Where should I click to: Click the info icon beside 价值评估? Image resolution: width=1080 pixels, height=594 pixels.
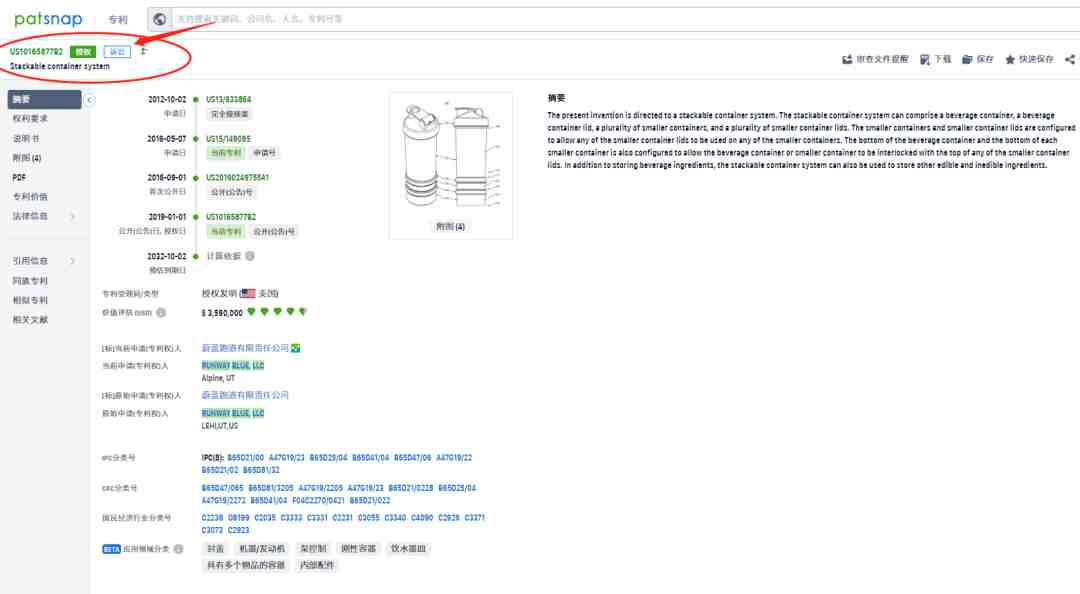coord(161,313)
